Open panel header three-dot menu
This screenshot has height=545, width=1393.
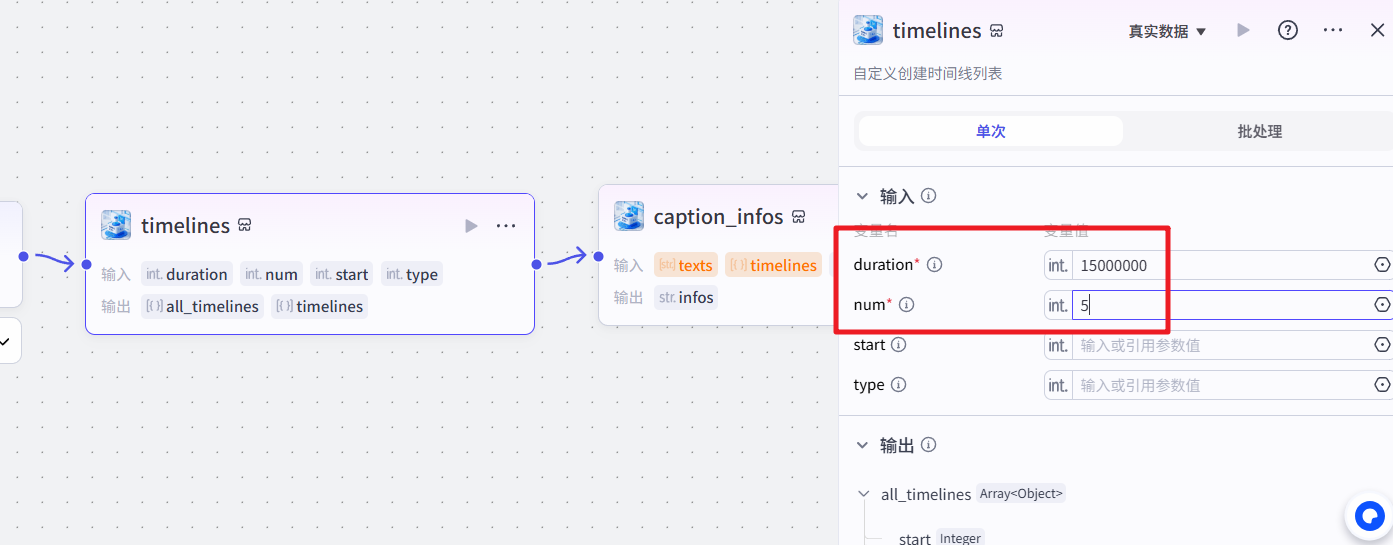(x=1332, y=30)
